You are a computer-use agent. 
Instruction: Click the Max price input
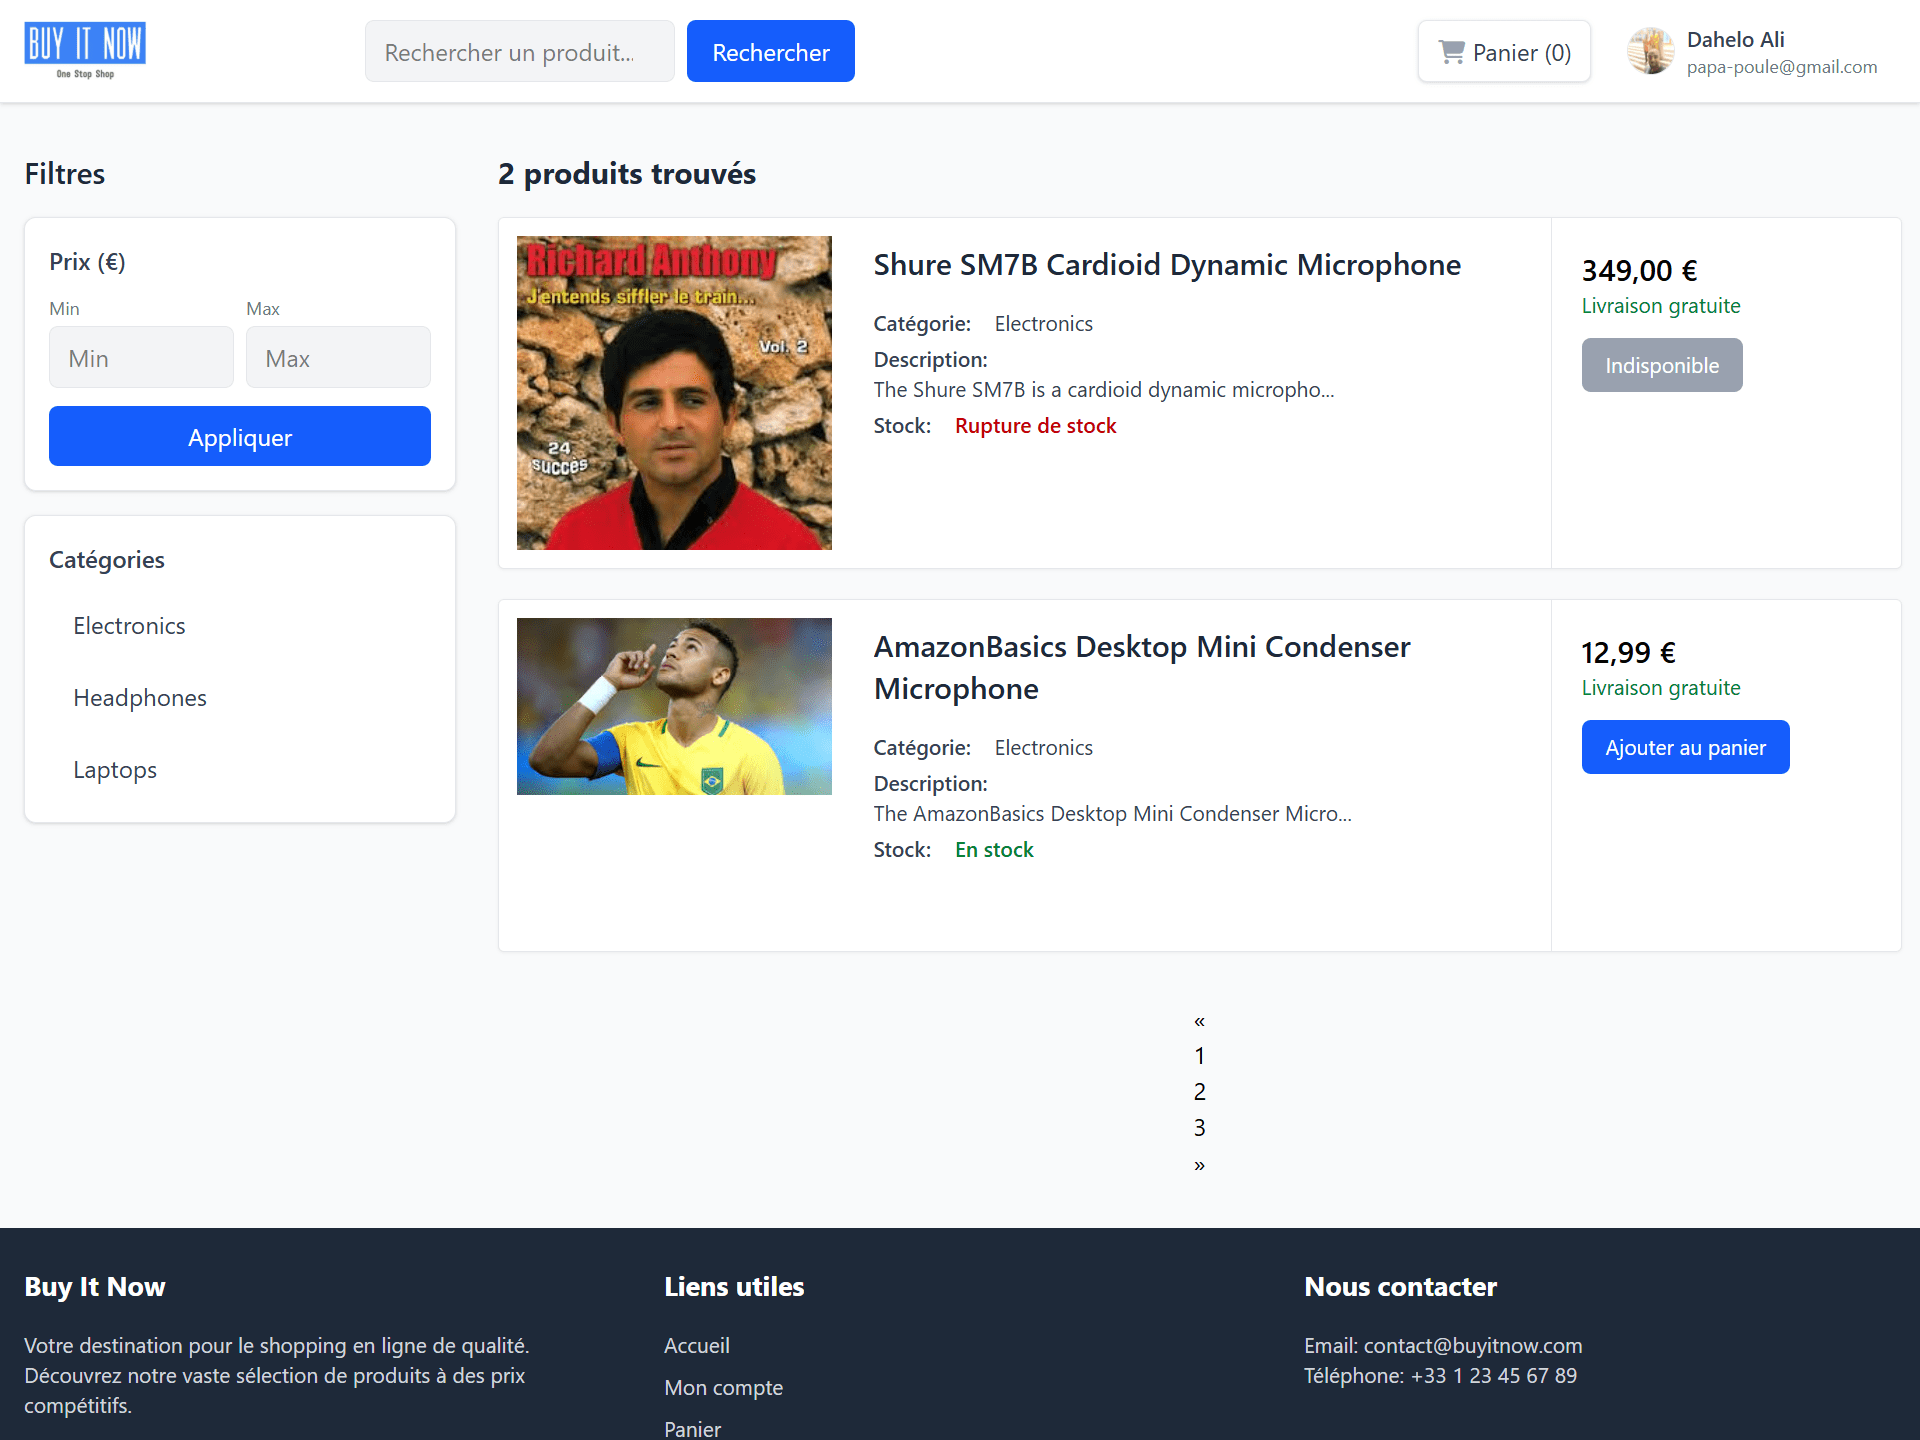click(x=338, y=358)
